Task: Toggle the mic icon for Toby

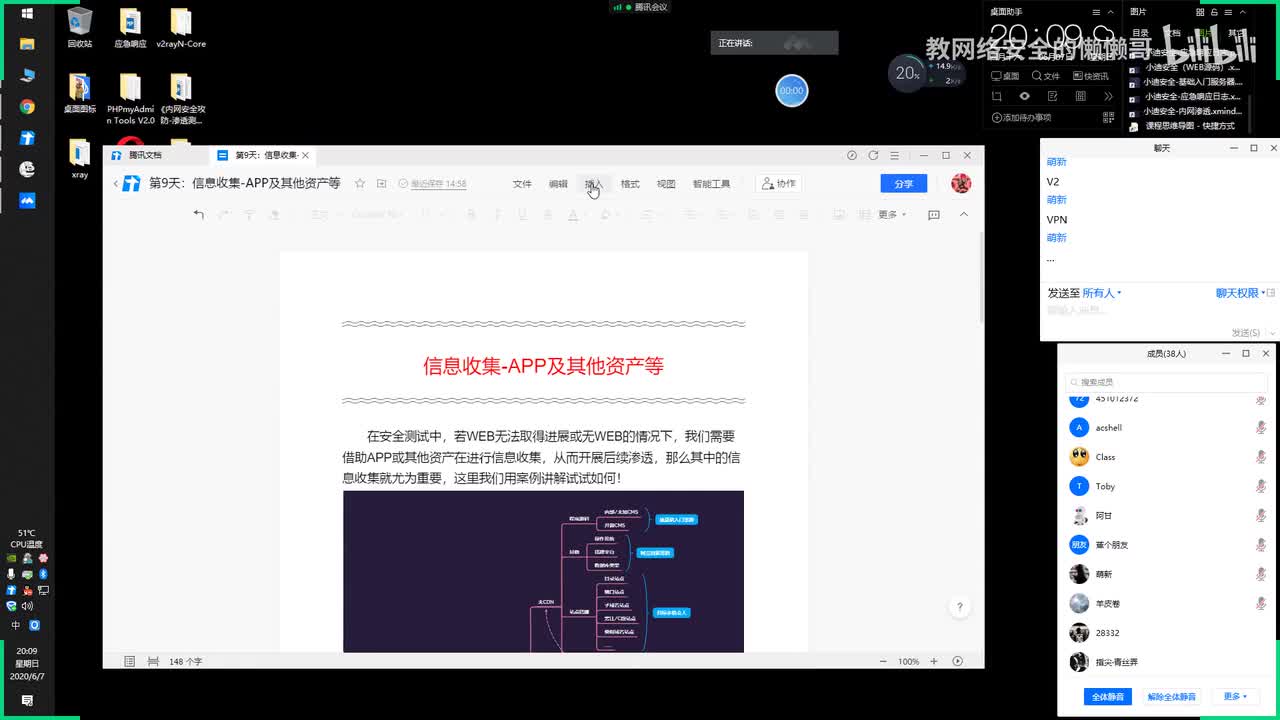Action: (x=1261, y=486)
